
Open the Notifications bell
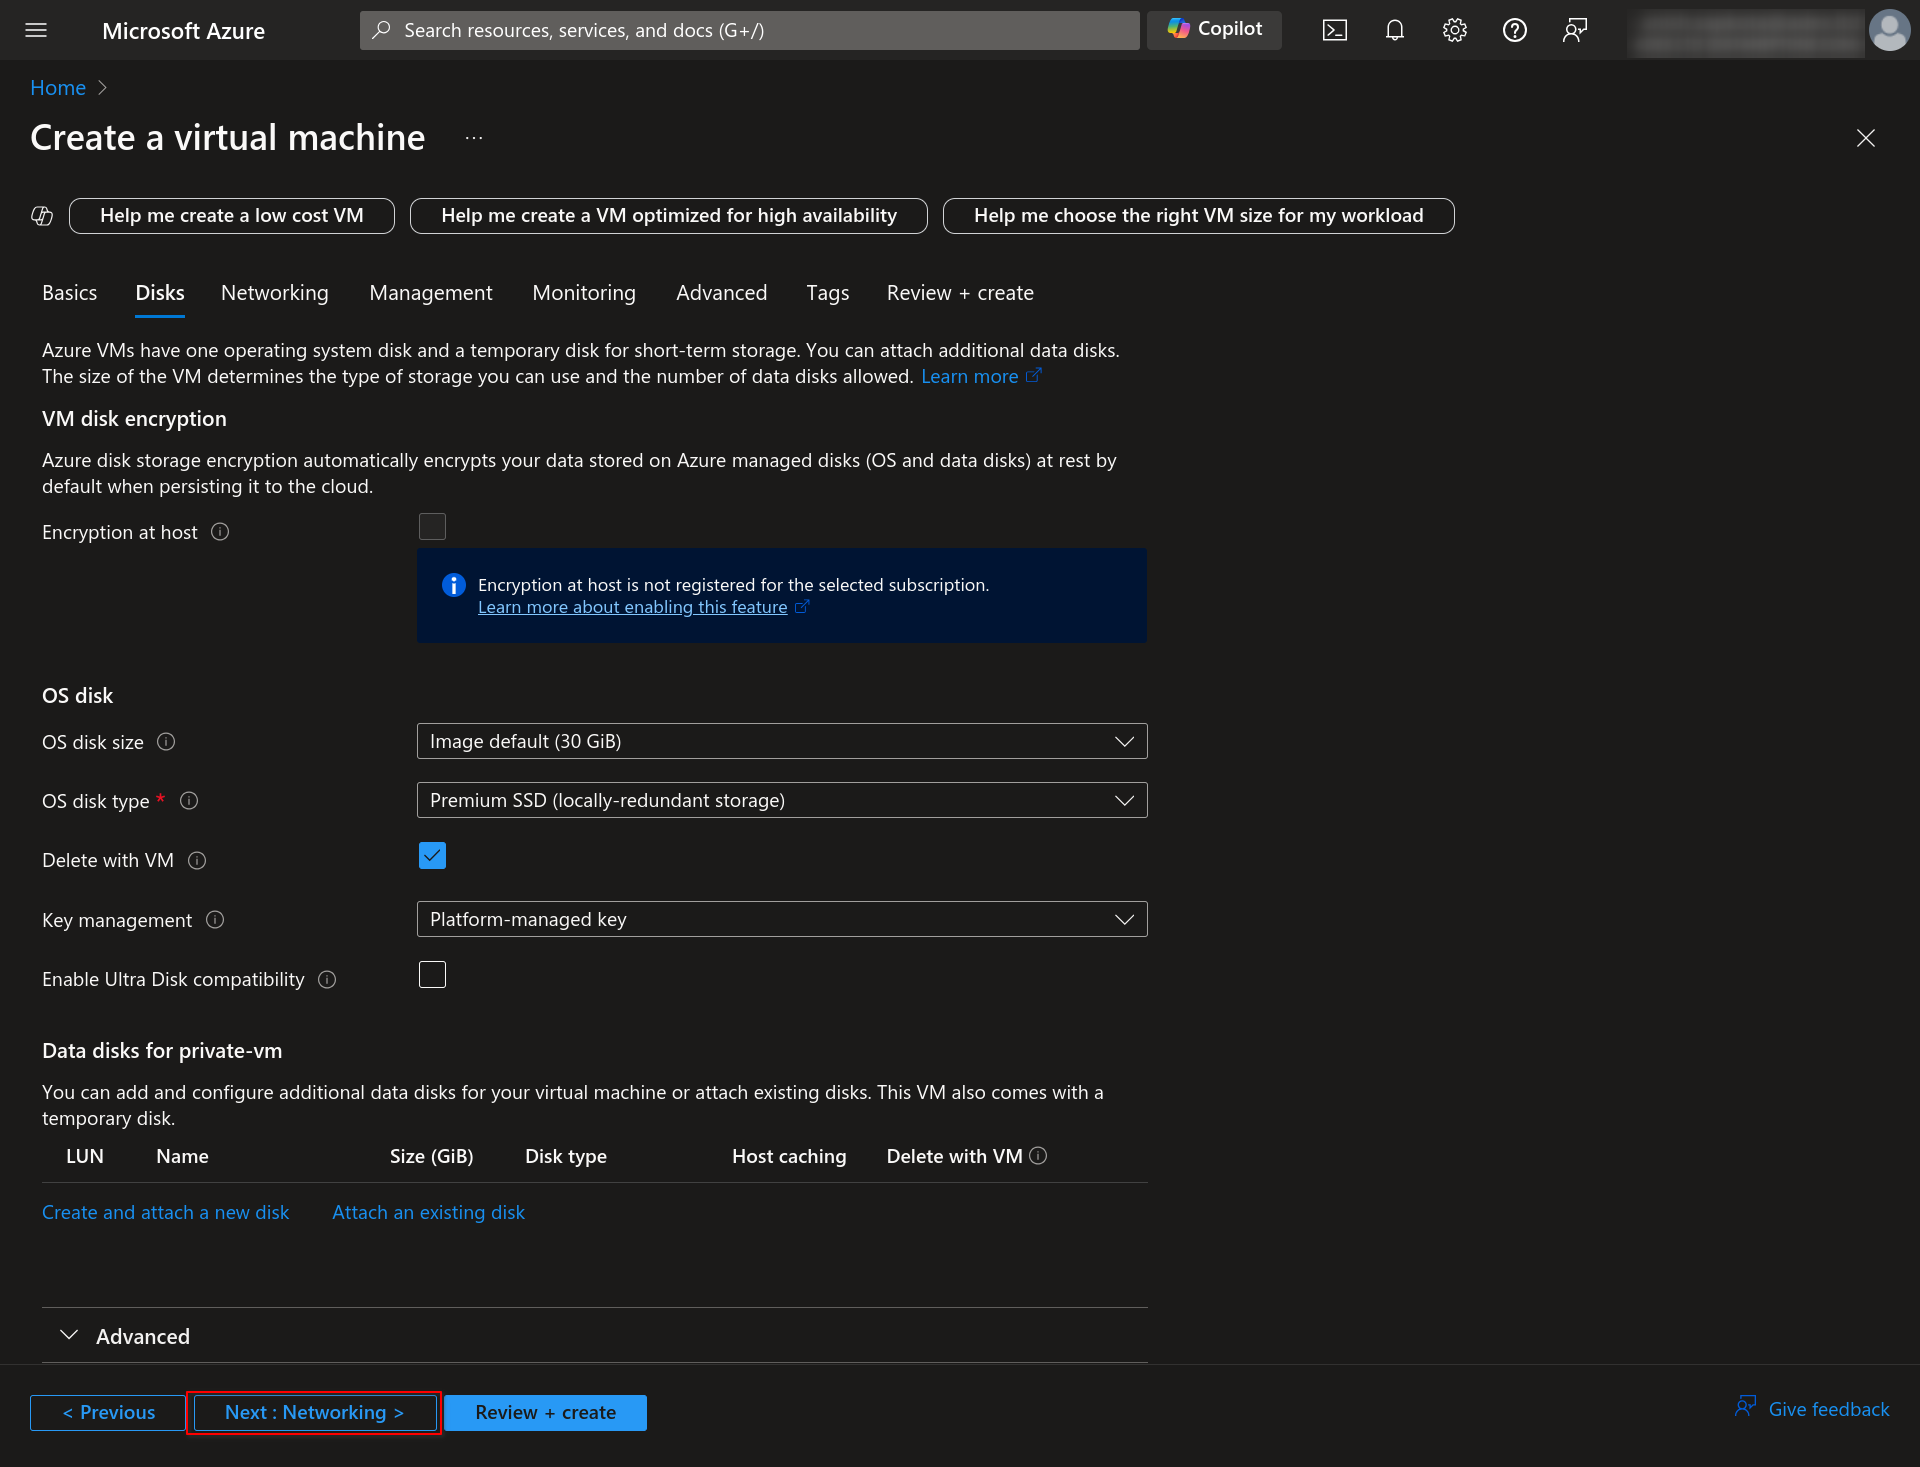click(x=1394, y=30)
